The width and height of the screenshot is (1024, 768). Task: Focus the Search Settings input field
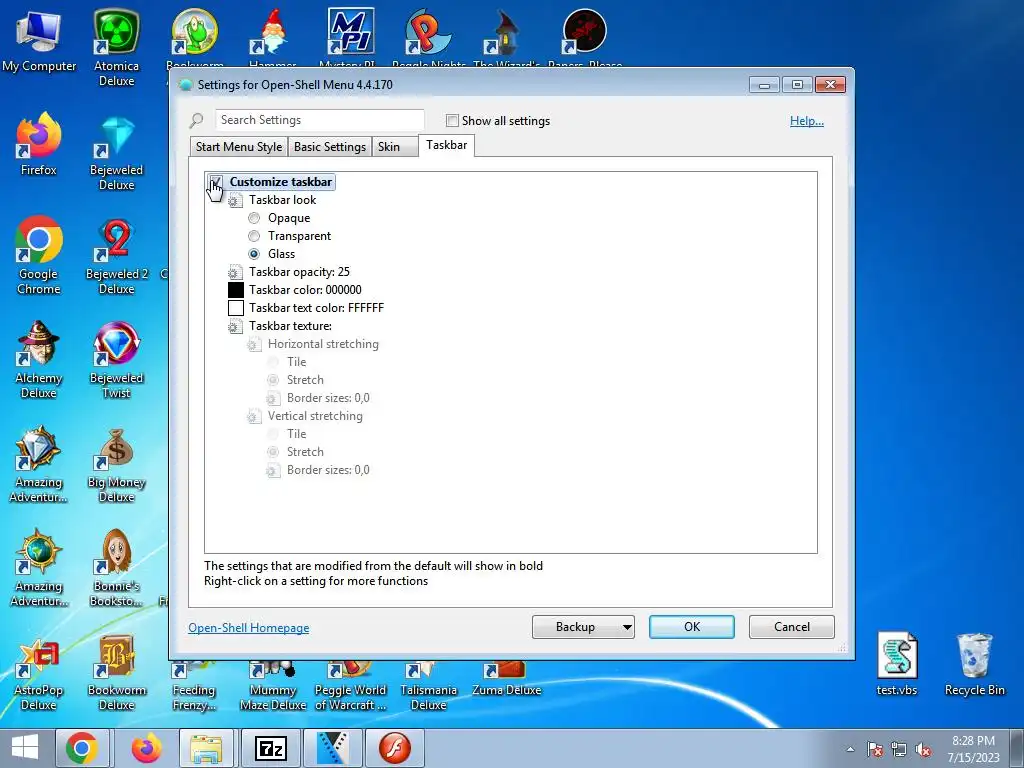(320, 120)
